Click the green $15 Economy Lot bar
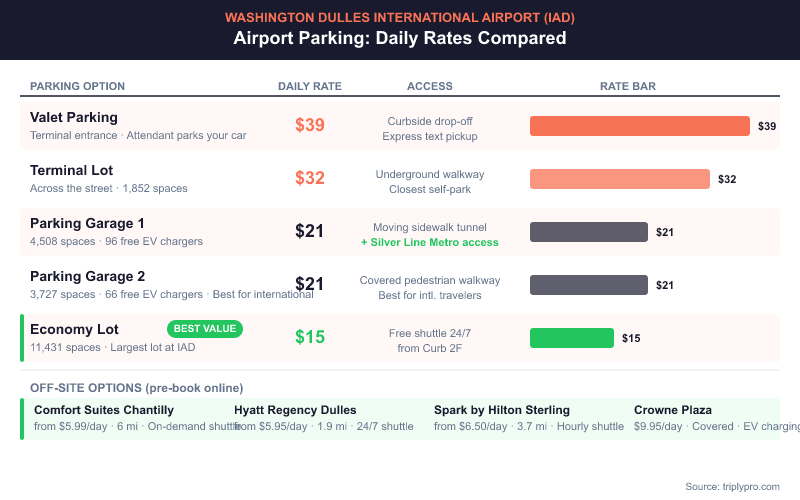Image resolution: width=800 pixels, height=500 pixels. 571,338
